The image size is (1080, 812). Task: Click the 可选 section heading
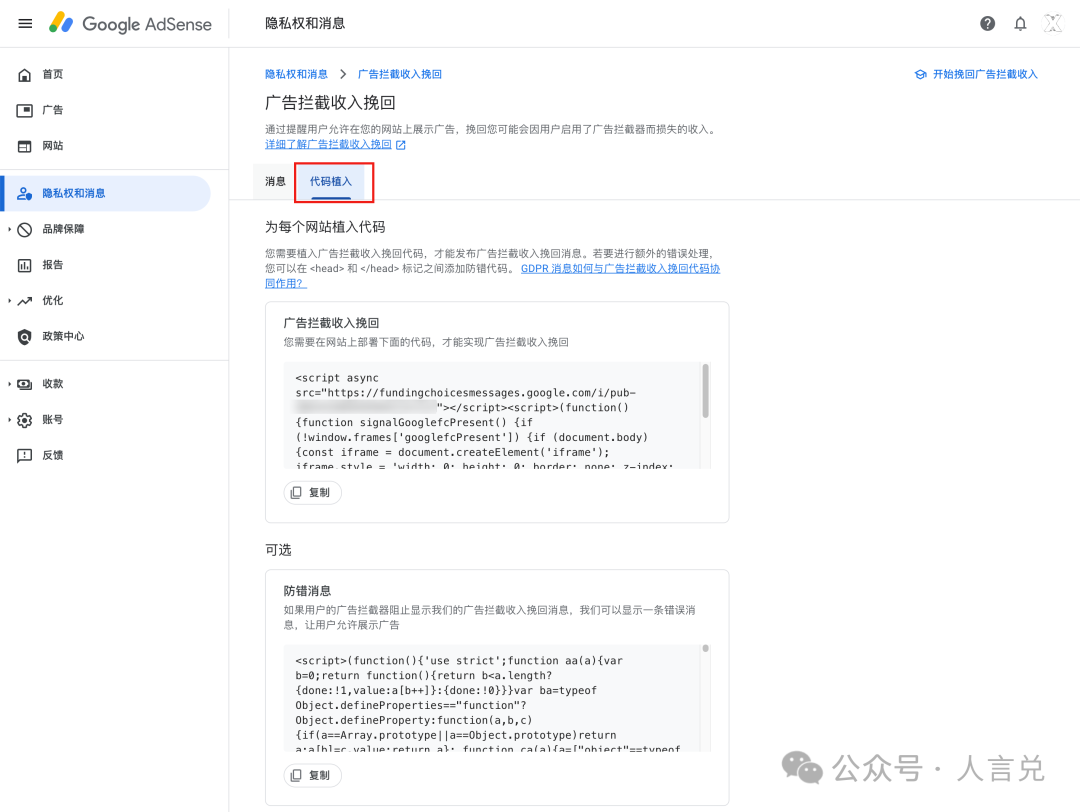(x=278, y=550)
